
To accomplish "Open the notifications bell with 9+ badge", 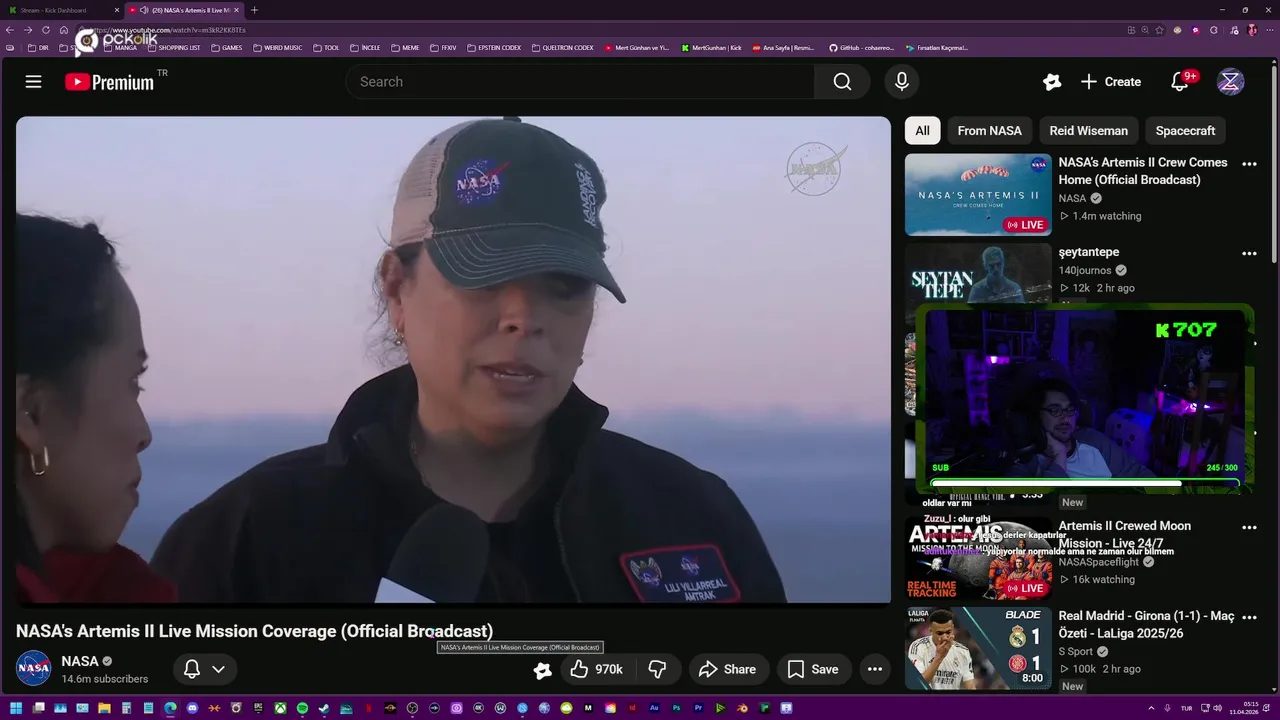I will pos(1181,82).
